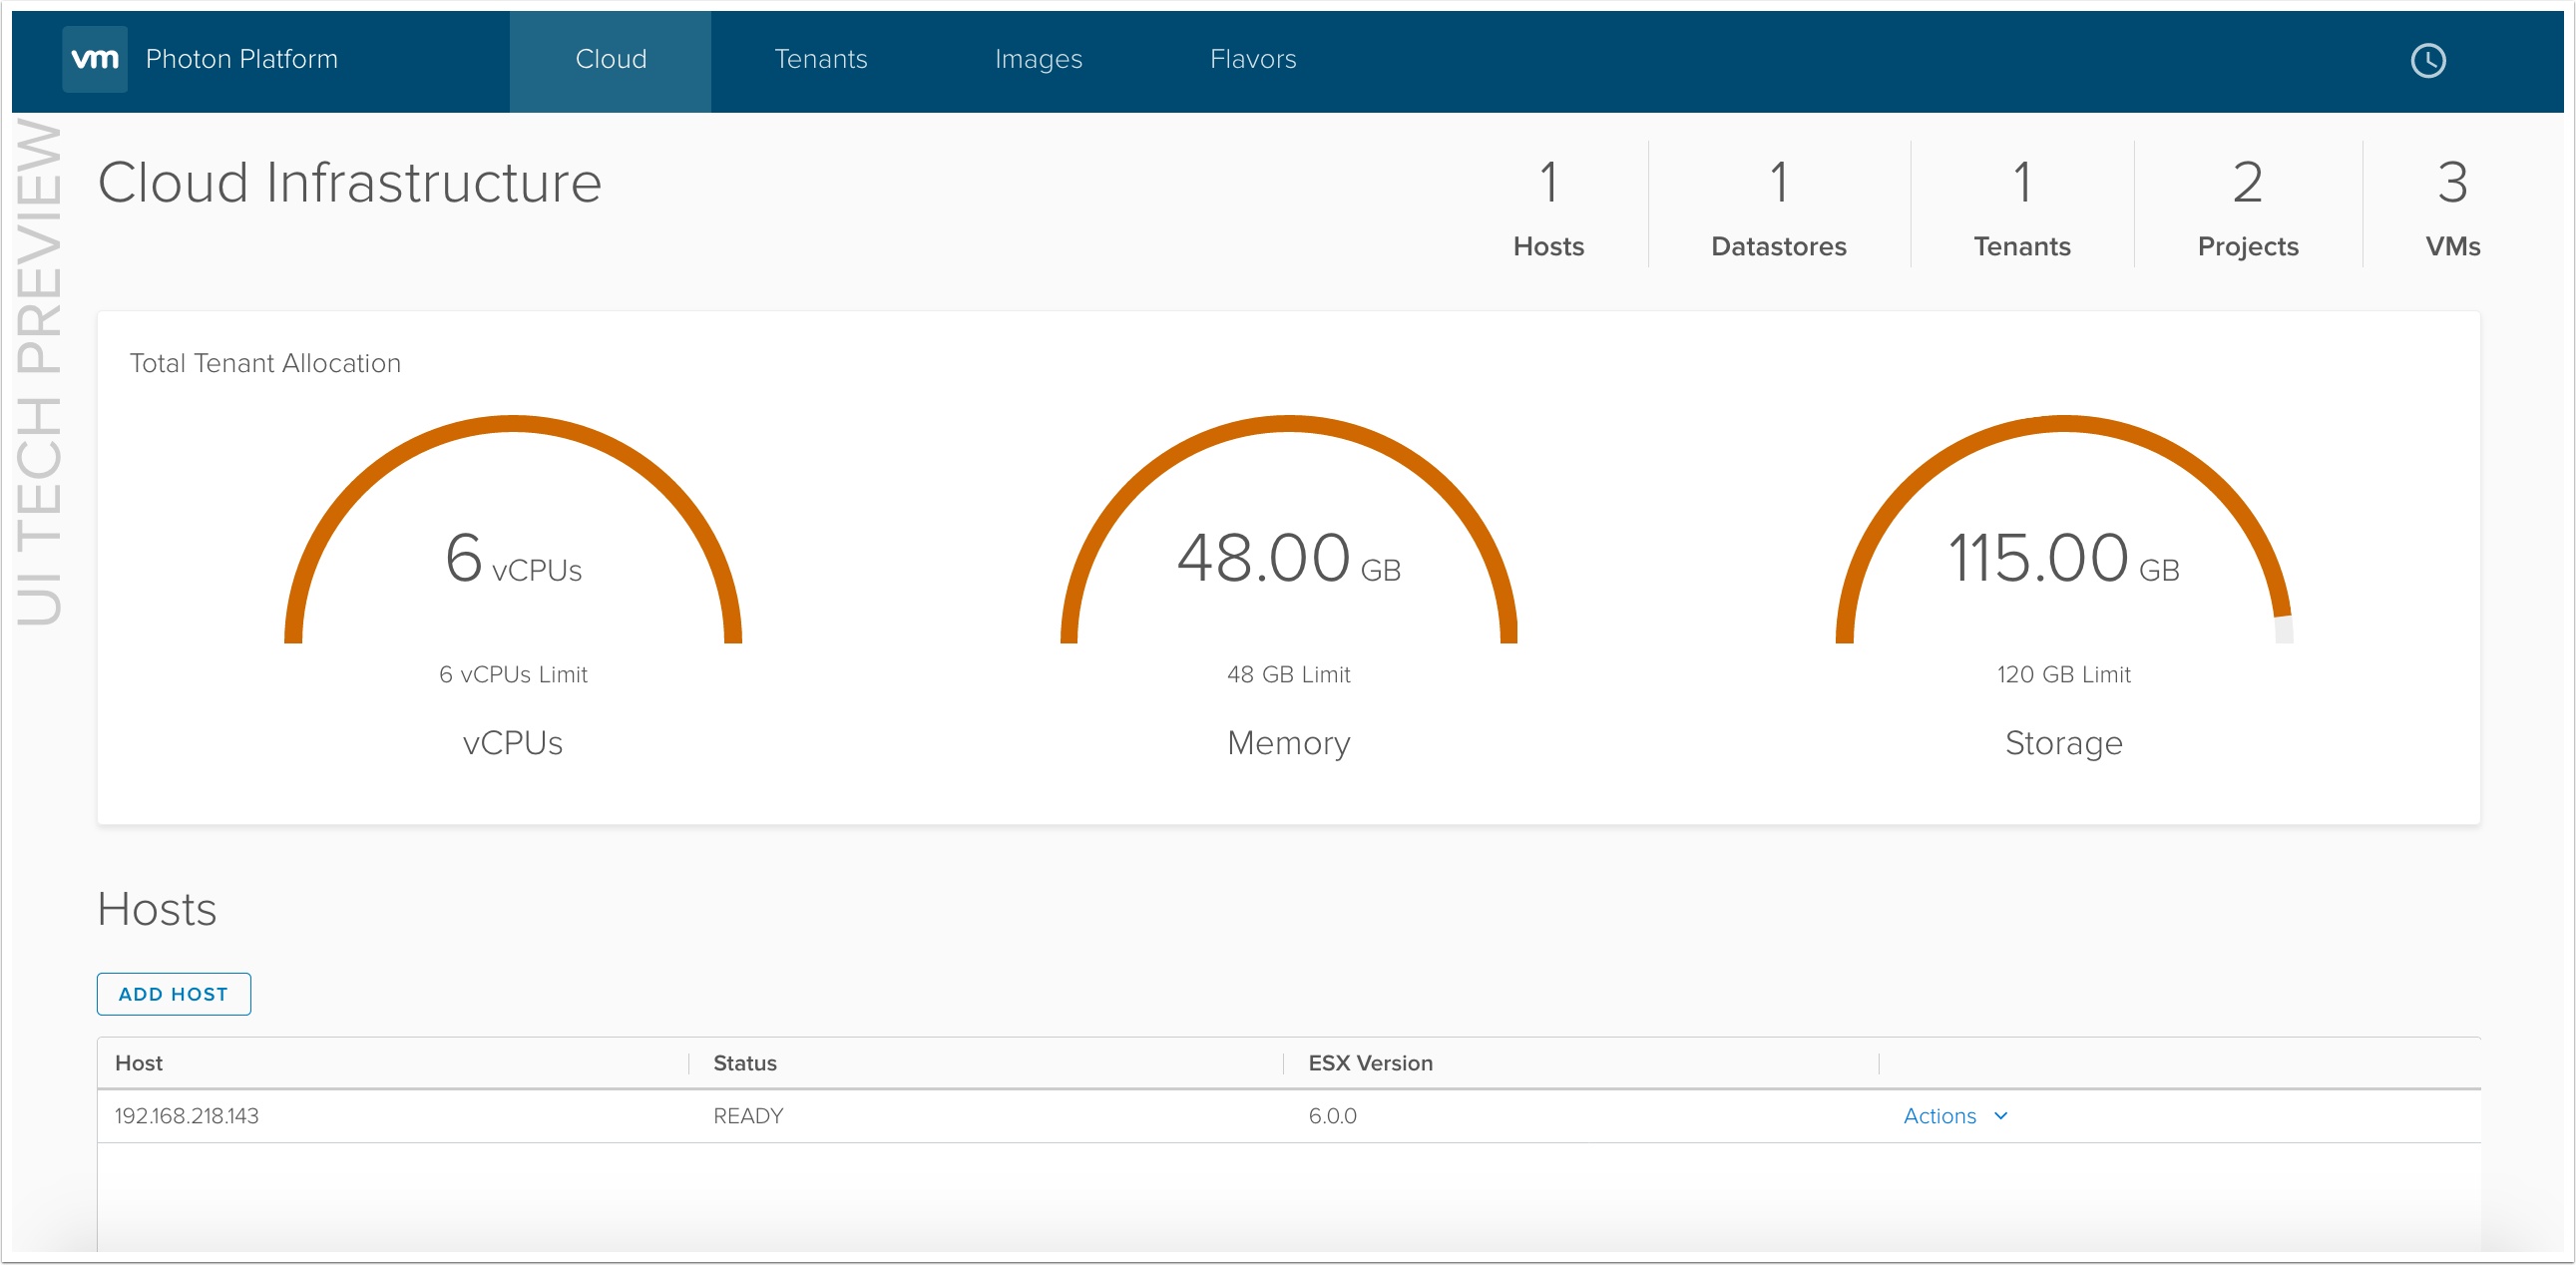This screenshot has height=1265, width=2576.
Task: Select the Datastores count indicator
Action: pyautogui.click(x=1779, y=205)
